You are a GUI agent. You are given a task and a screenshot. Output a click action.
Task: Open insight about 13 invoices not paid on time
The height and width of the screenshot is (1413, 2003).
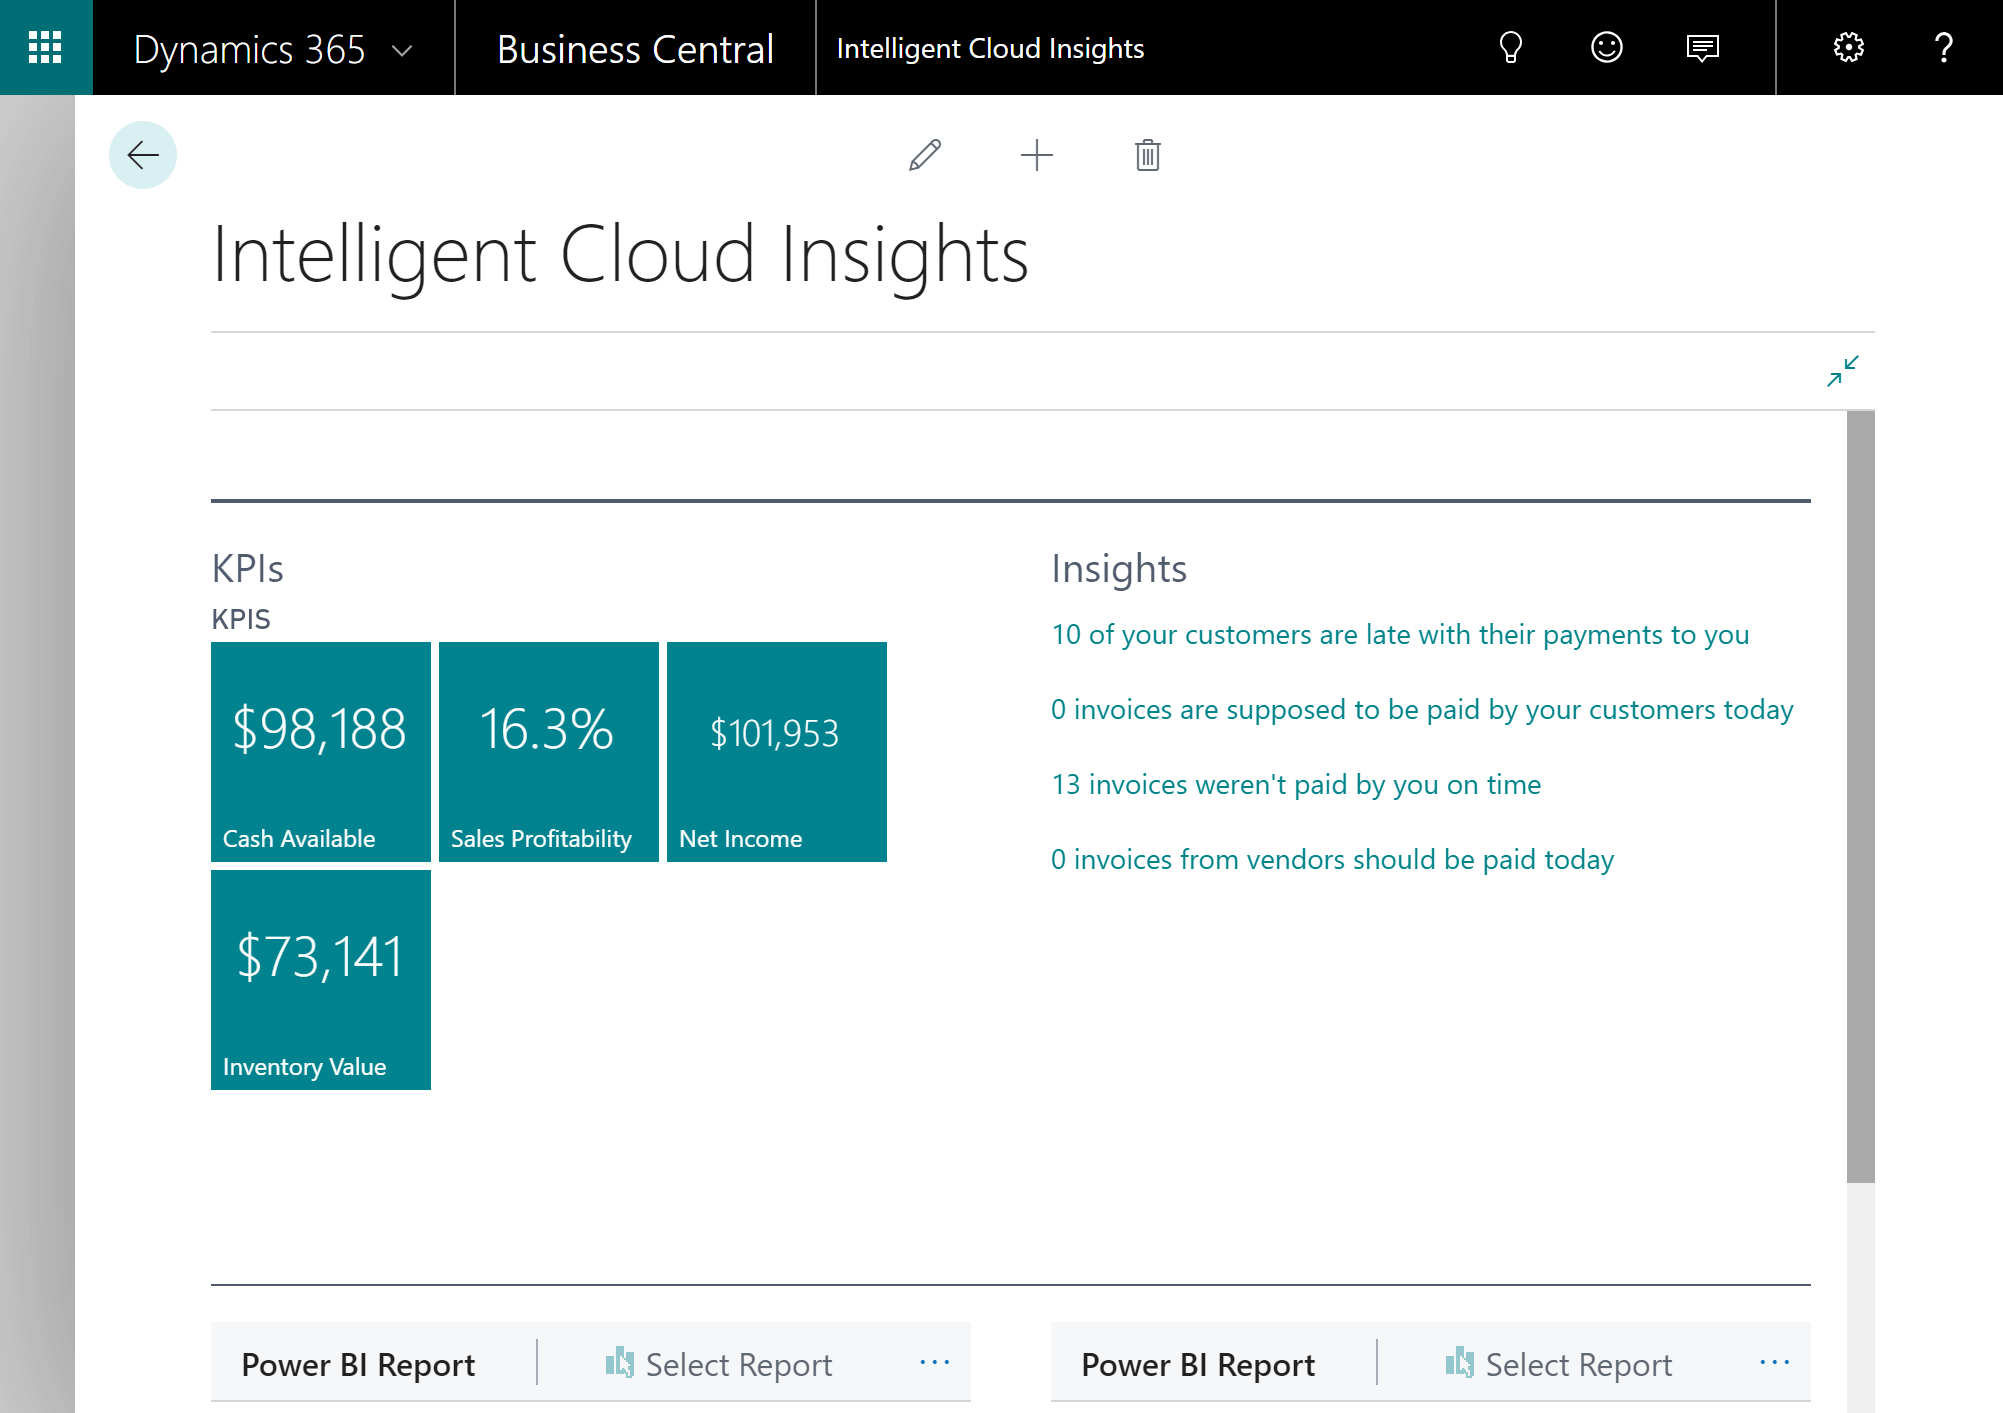point(1296,785)
